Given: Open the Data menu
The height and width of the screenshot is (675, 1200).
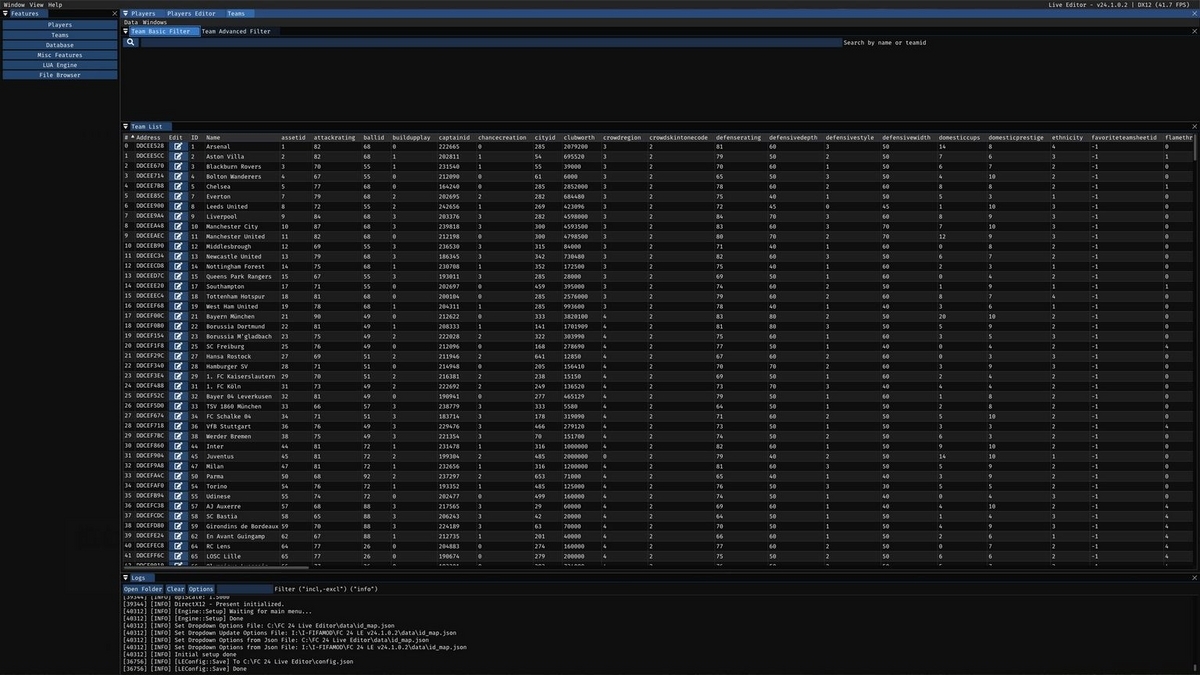Looking at the screenshot, I should point(131,22).
